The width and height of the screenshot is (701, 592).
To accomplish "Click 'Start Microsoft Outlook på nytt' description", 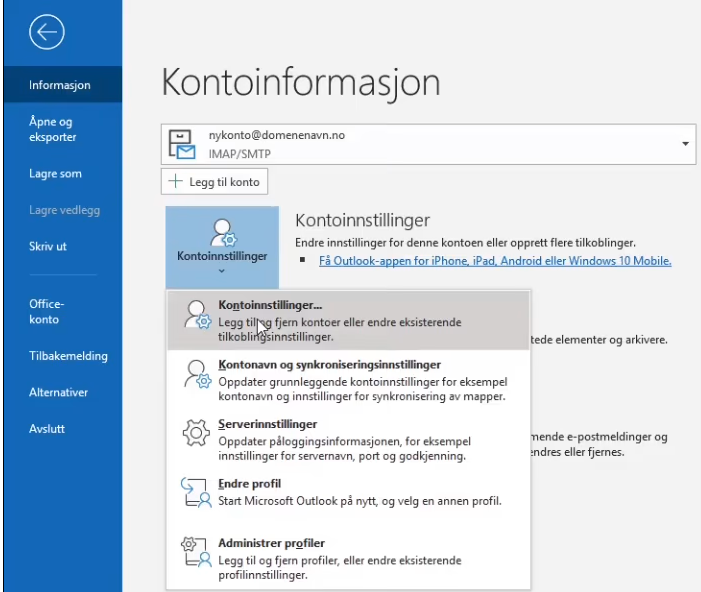I will 360,501.
